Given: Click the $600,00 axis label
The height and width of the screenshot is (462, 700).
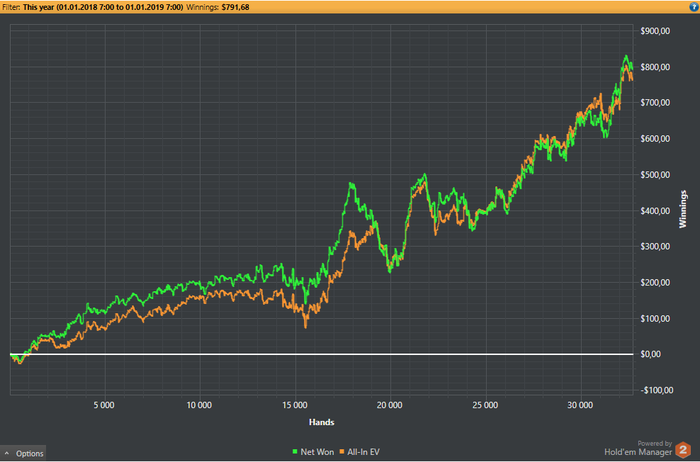Looking at the screenshot, I should [655, 139].
